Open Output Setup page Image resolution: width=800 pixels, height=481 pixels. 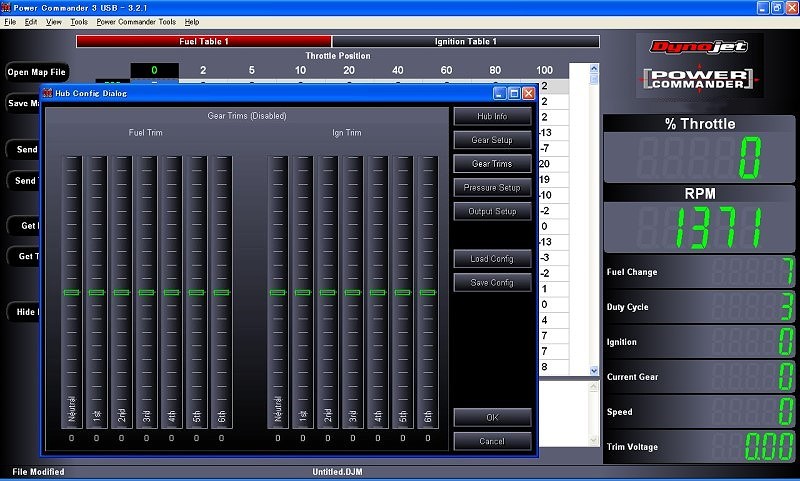click(492, 211)
